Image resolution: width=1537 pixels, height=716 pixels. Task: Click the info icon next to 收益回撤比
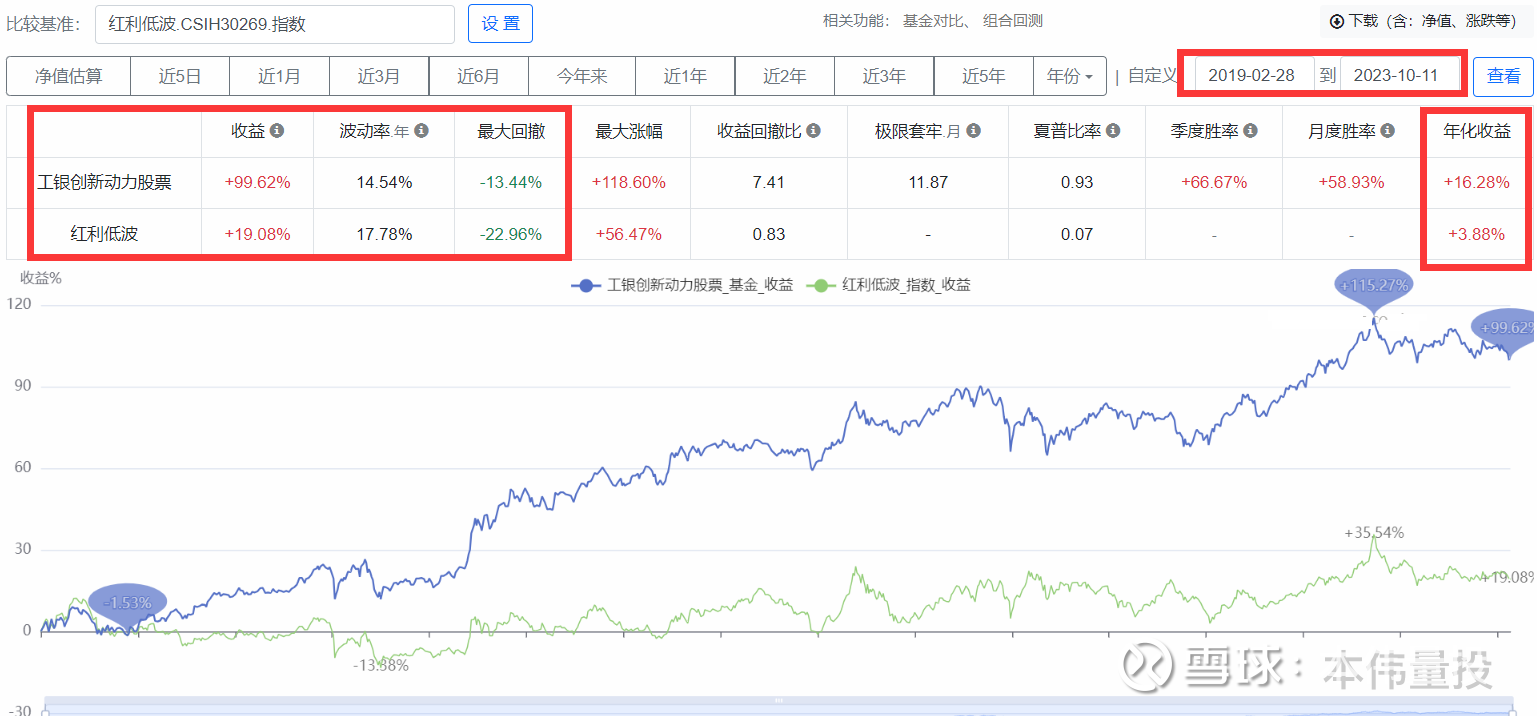[813, 131]
